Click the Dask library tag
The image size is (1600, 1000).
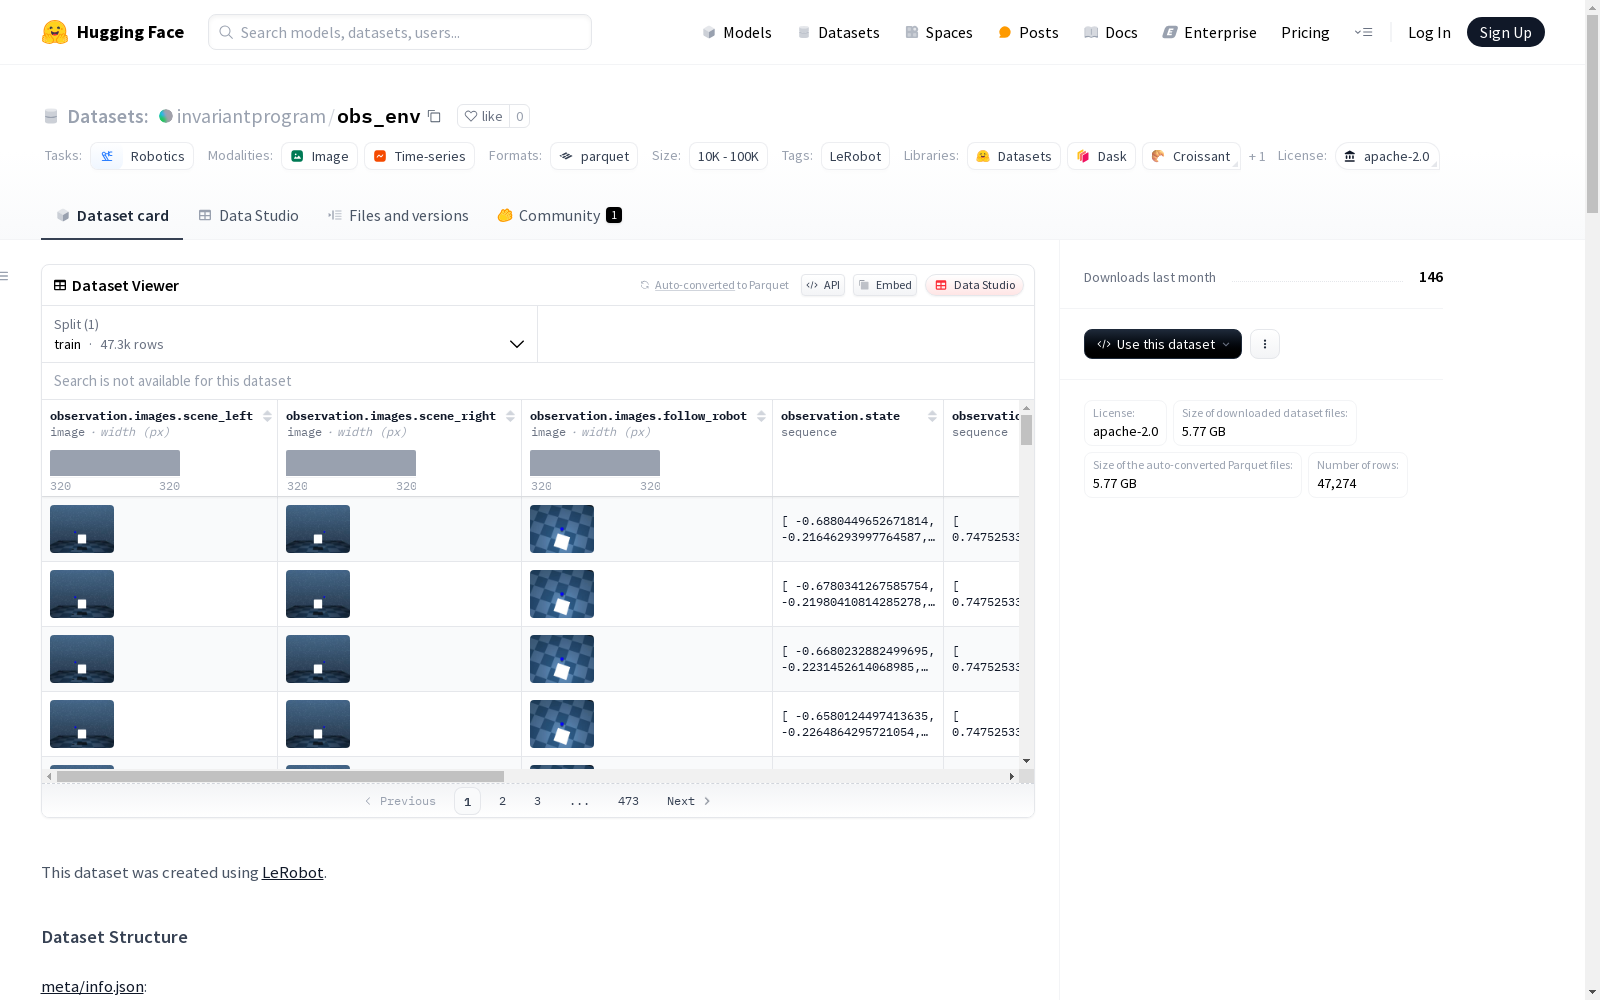[1101, 156]
